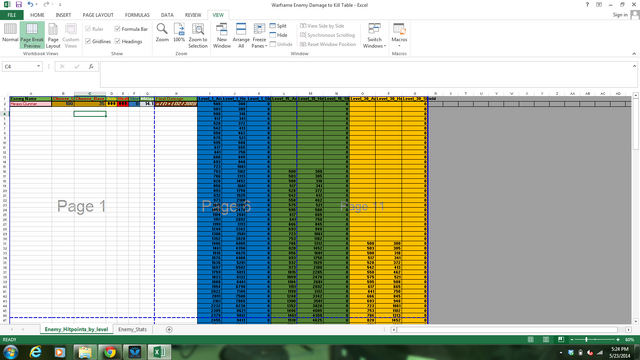
Task: Click Reset Window Position
Action: [328, 44]
